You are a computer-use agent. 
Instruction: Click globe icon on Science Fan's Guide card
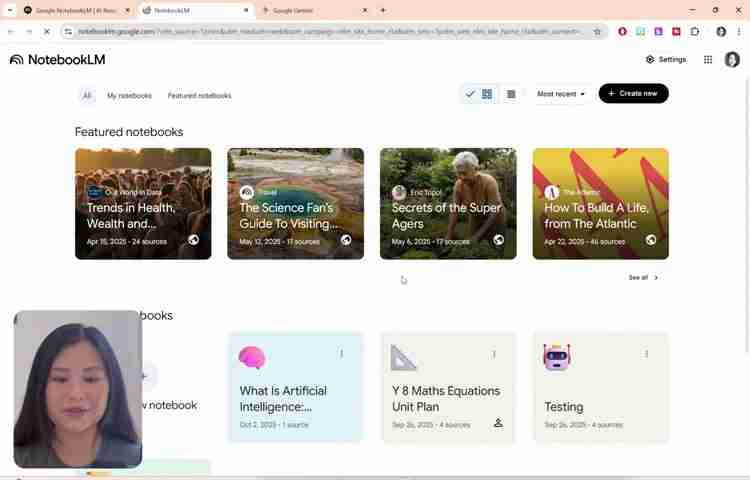coord(346,240)
